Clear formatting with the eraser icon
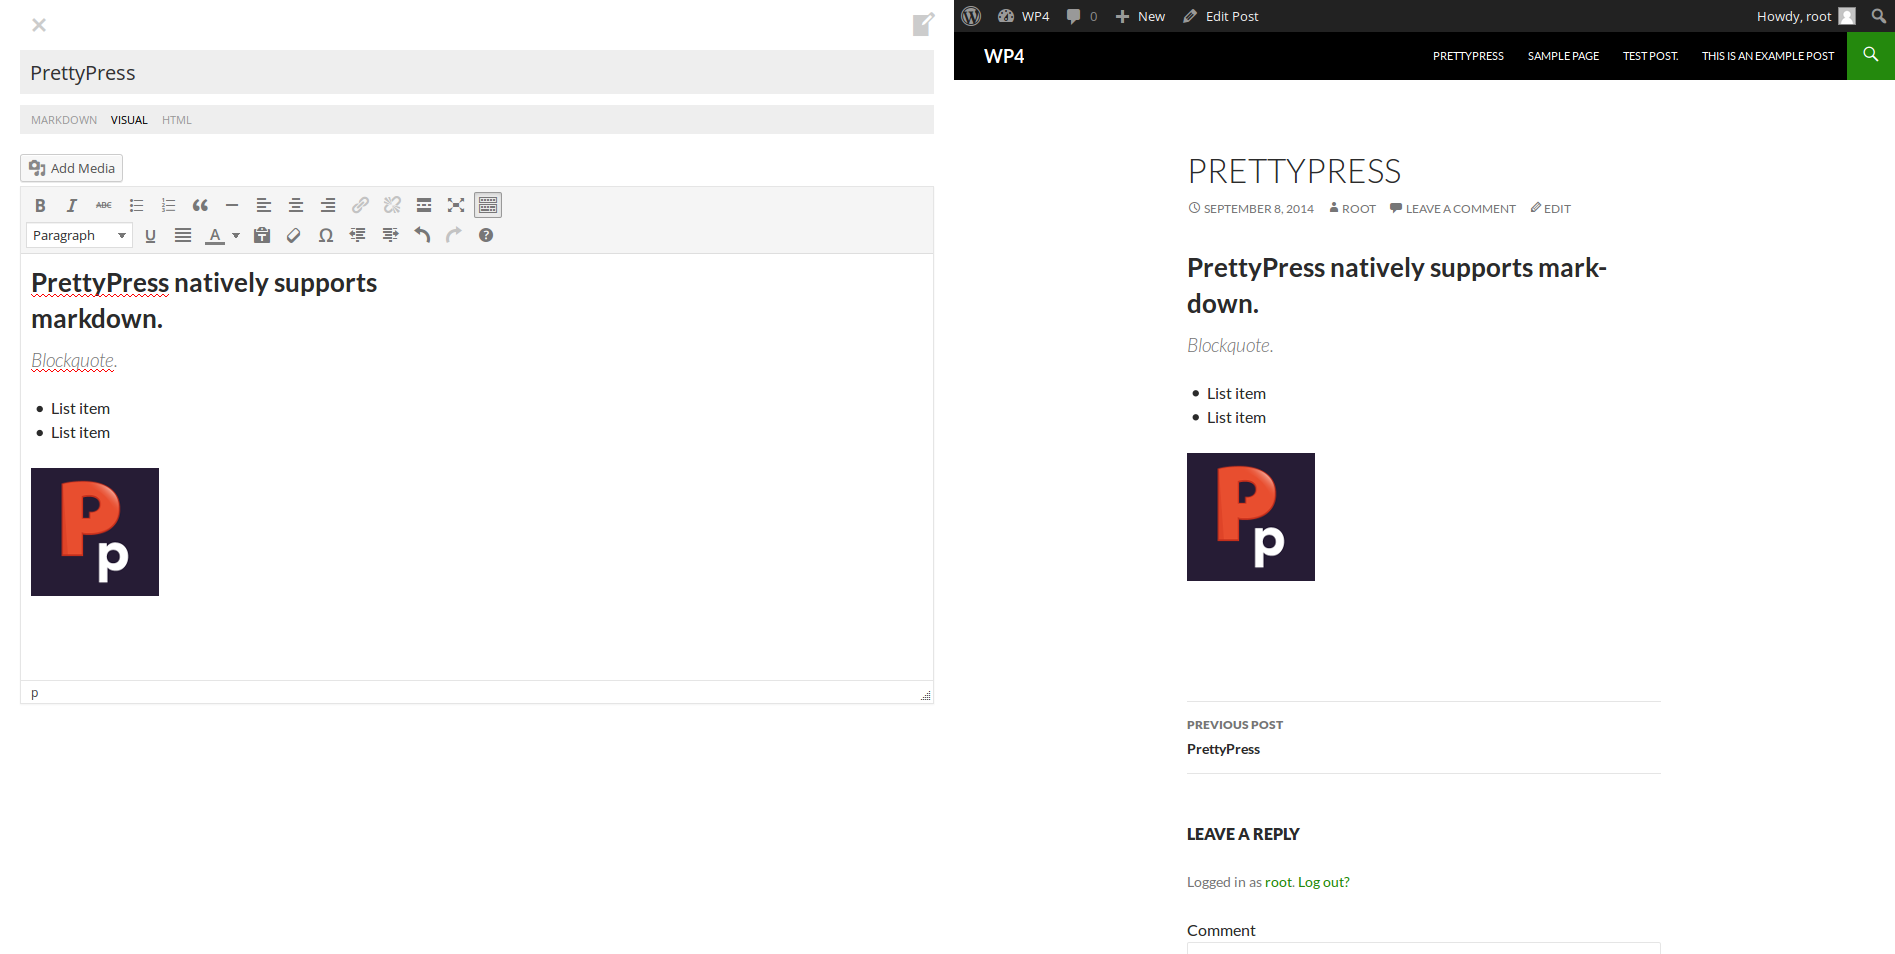This screenshot has height=954, width=1895. click(294, 235)
